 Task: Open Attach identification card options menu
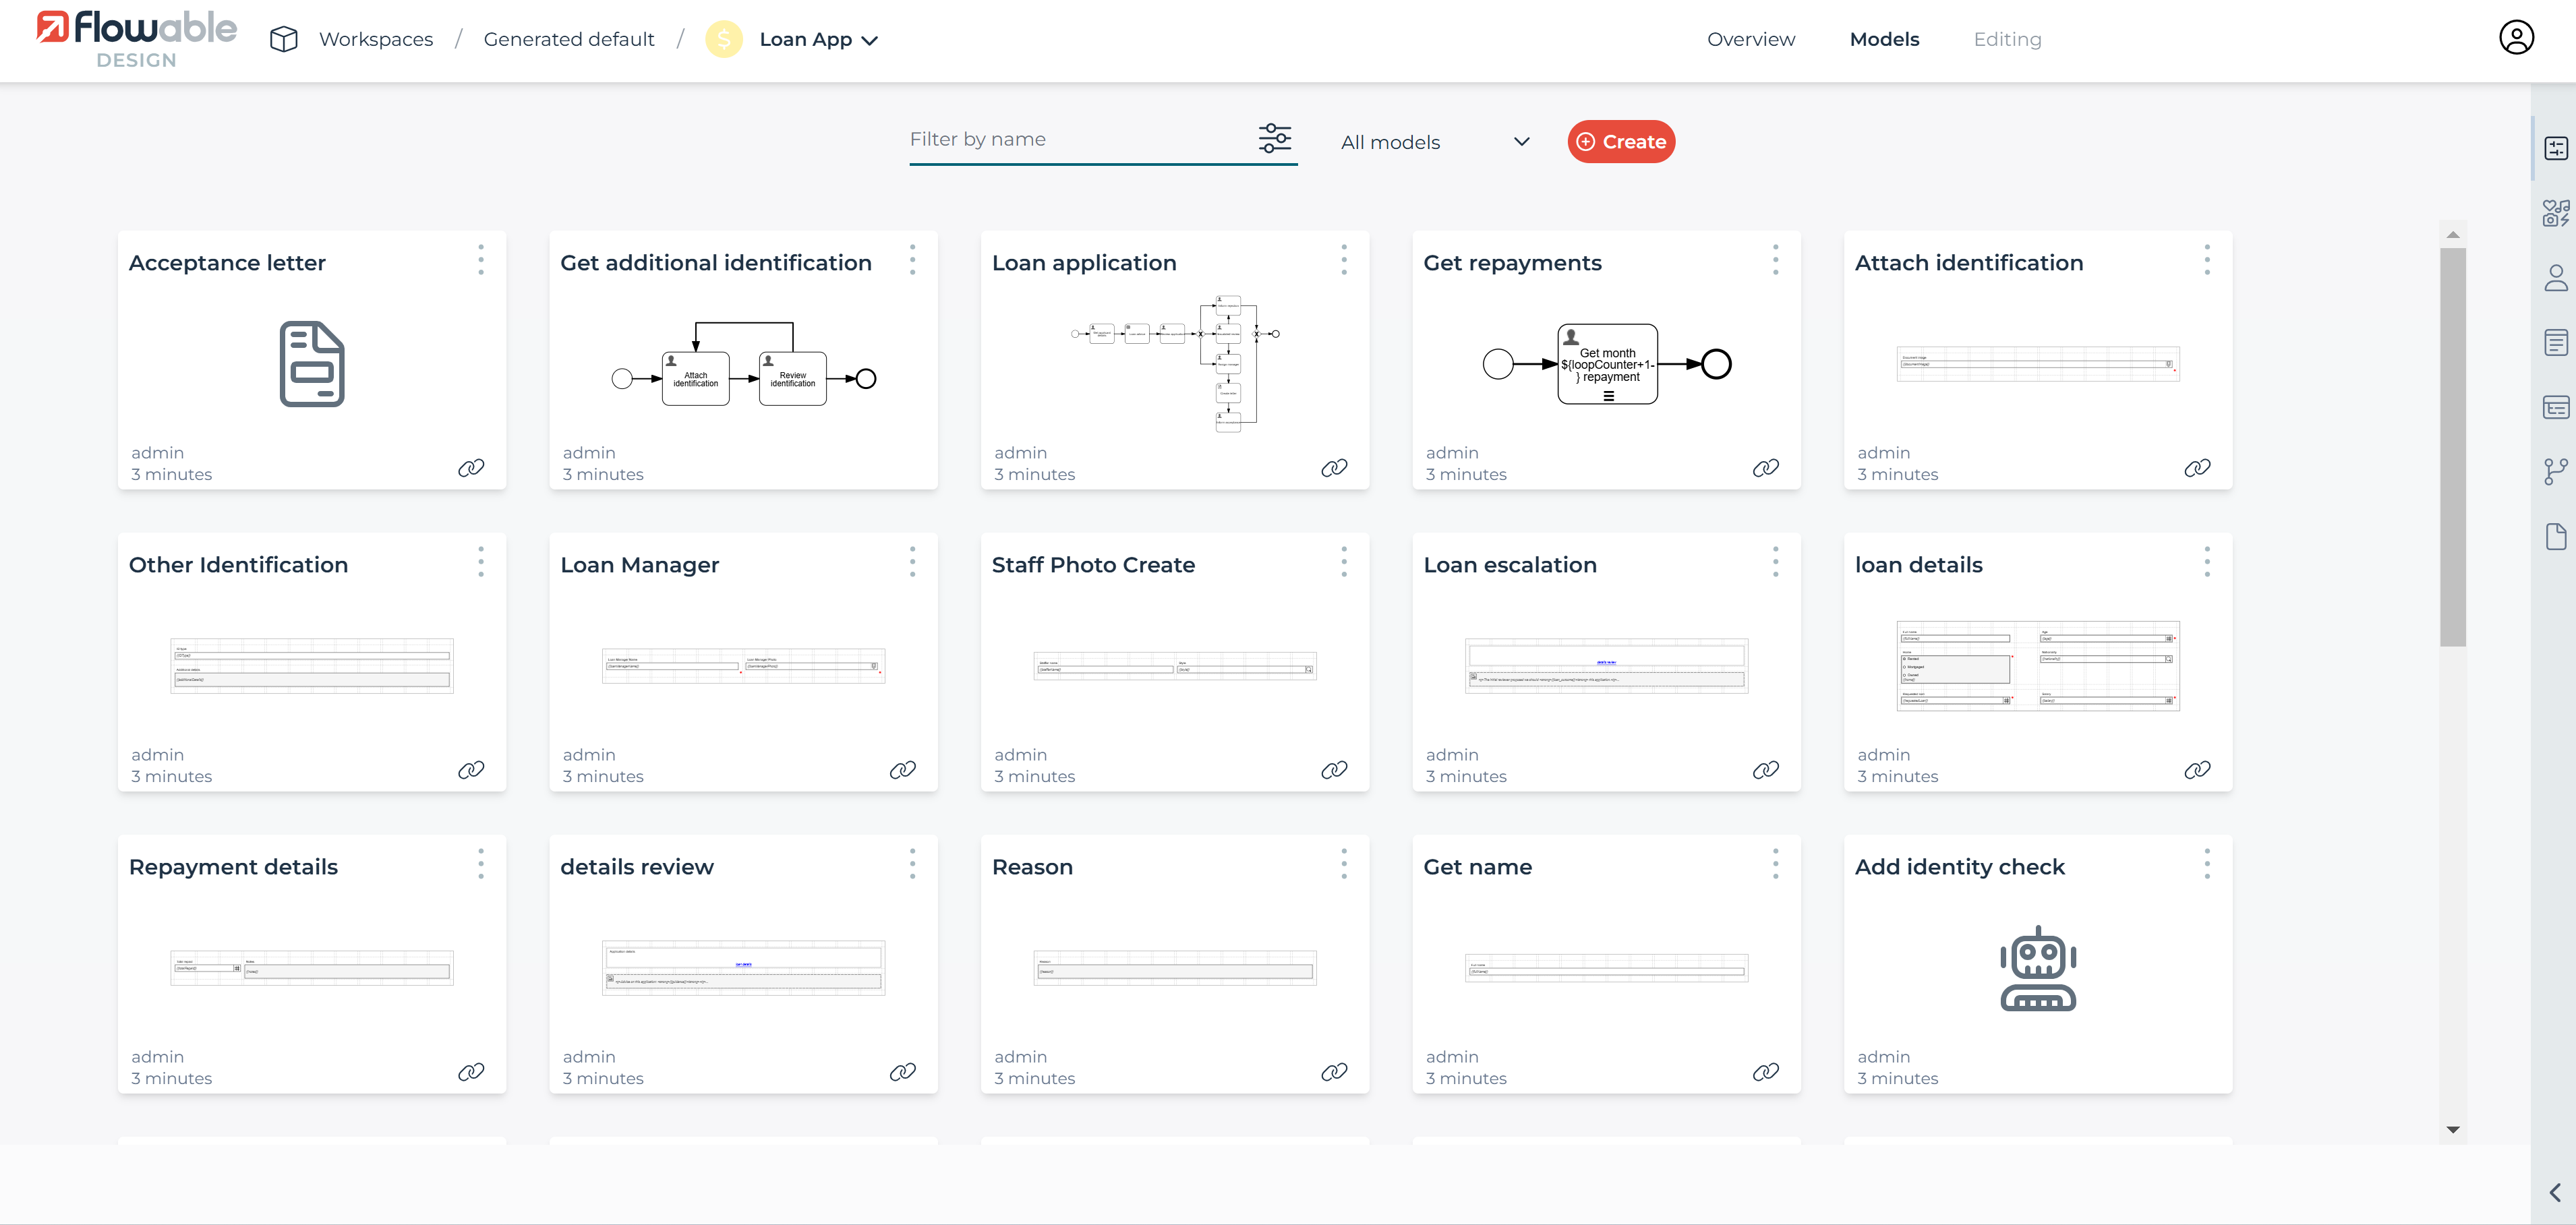(x=2207, y=260)
